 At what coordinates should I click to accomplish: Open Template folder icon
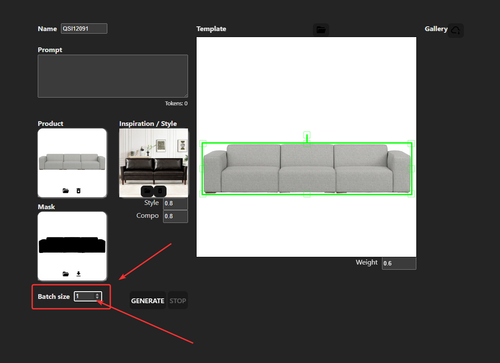click(x=321, y=30)
